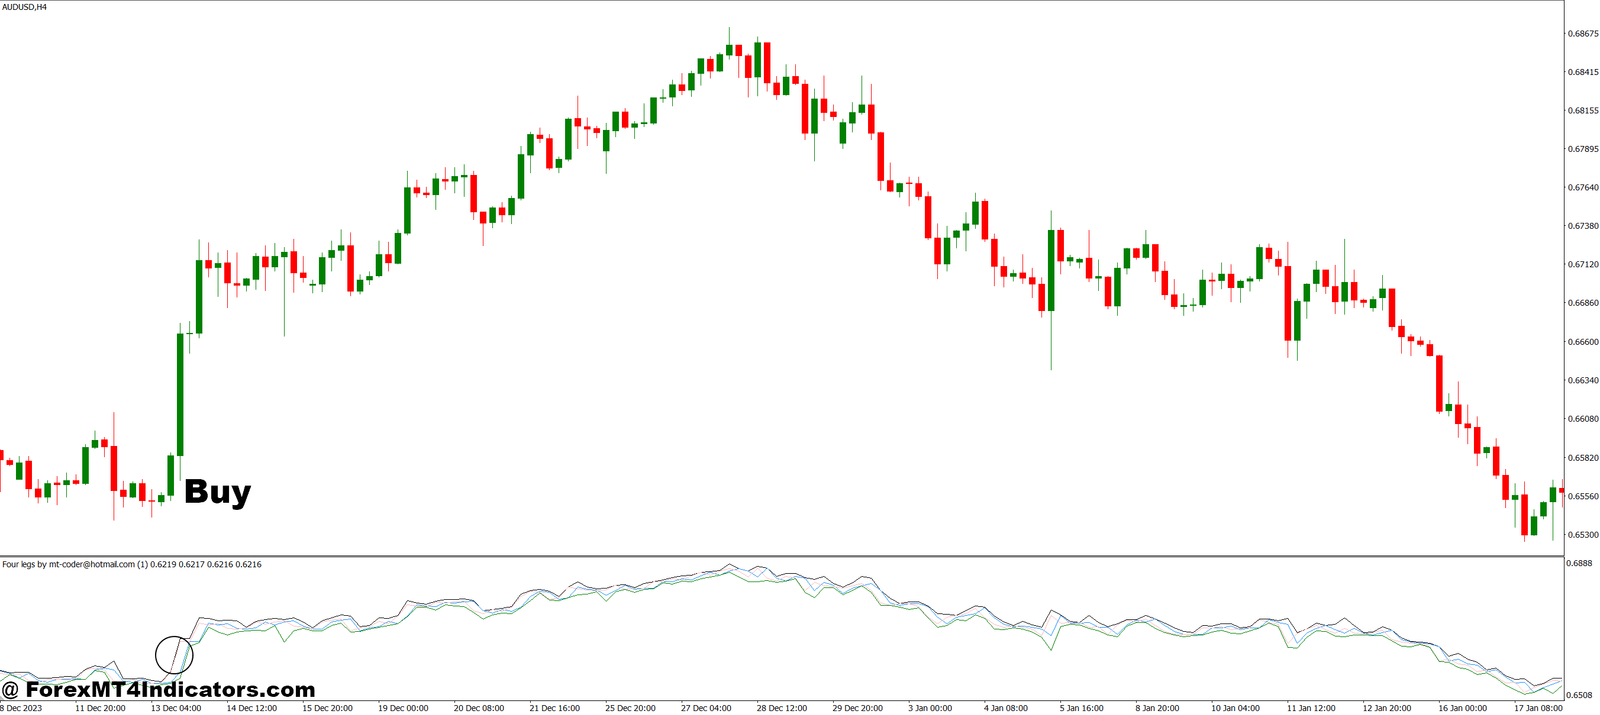The width and height of the screenshot is (1600, 715).
Task: Click the divider between chart and indicator
Action: point(780,556)
